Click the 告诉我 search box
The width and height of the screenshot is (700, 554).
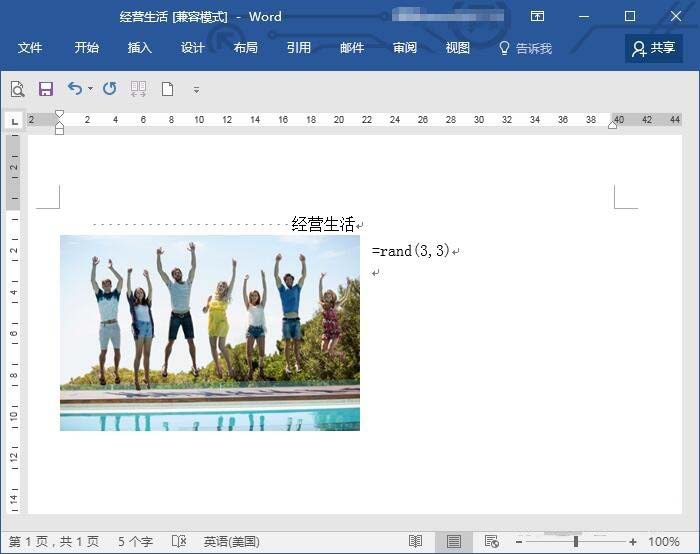click(x=526, y=48)
